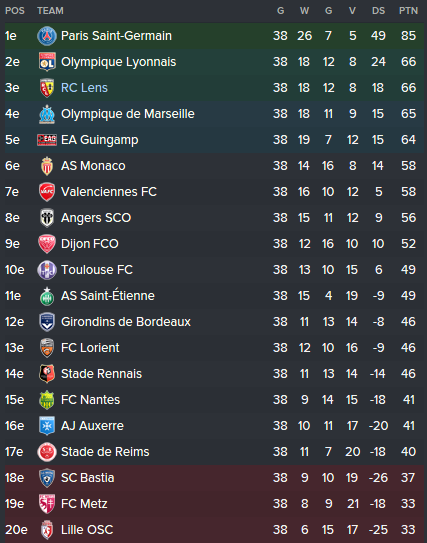Open the AS Saint-Étienne green crest
Viewport: 427px width, 543px height.
(47, 296)
